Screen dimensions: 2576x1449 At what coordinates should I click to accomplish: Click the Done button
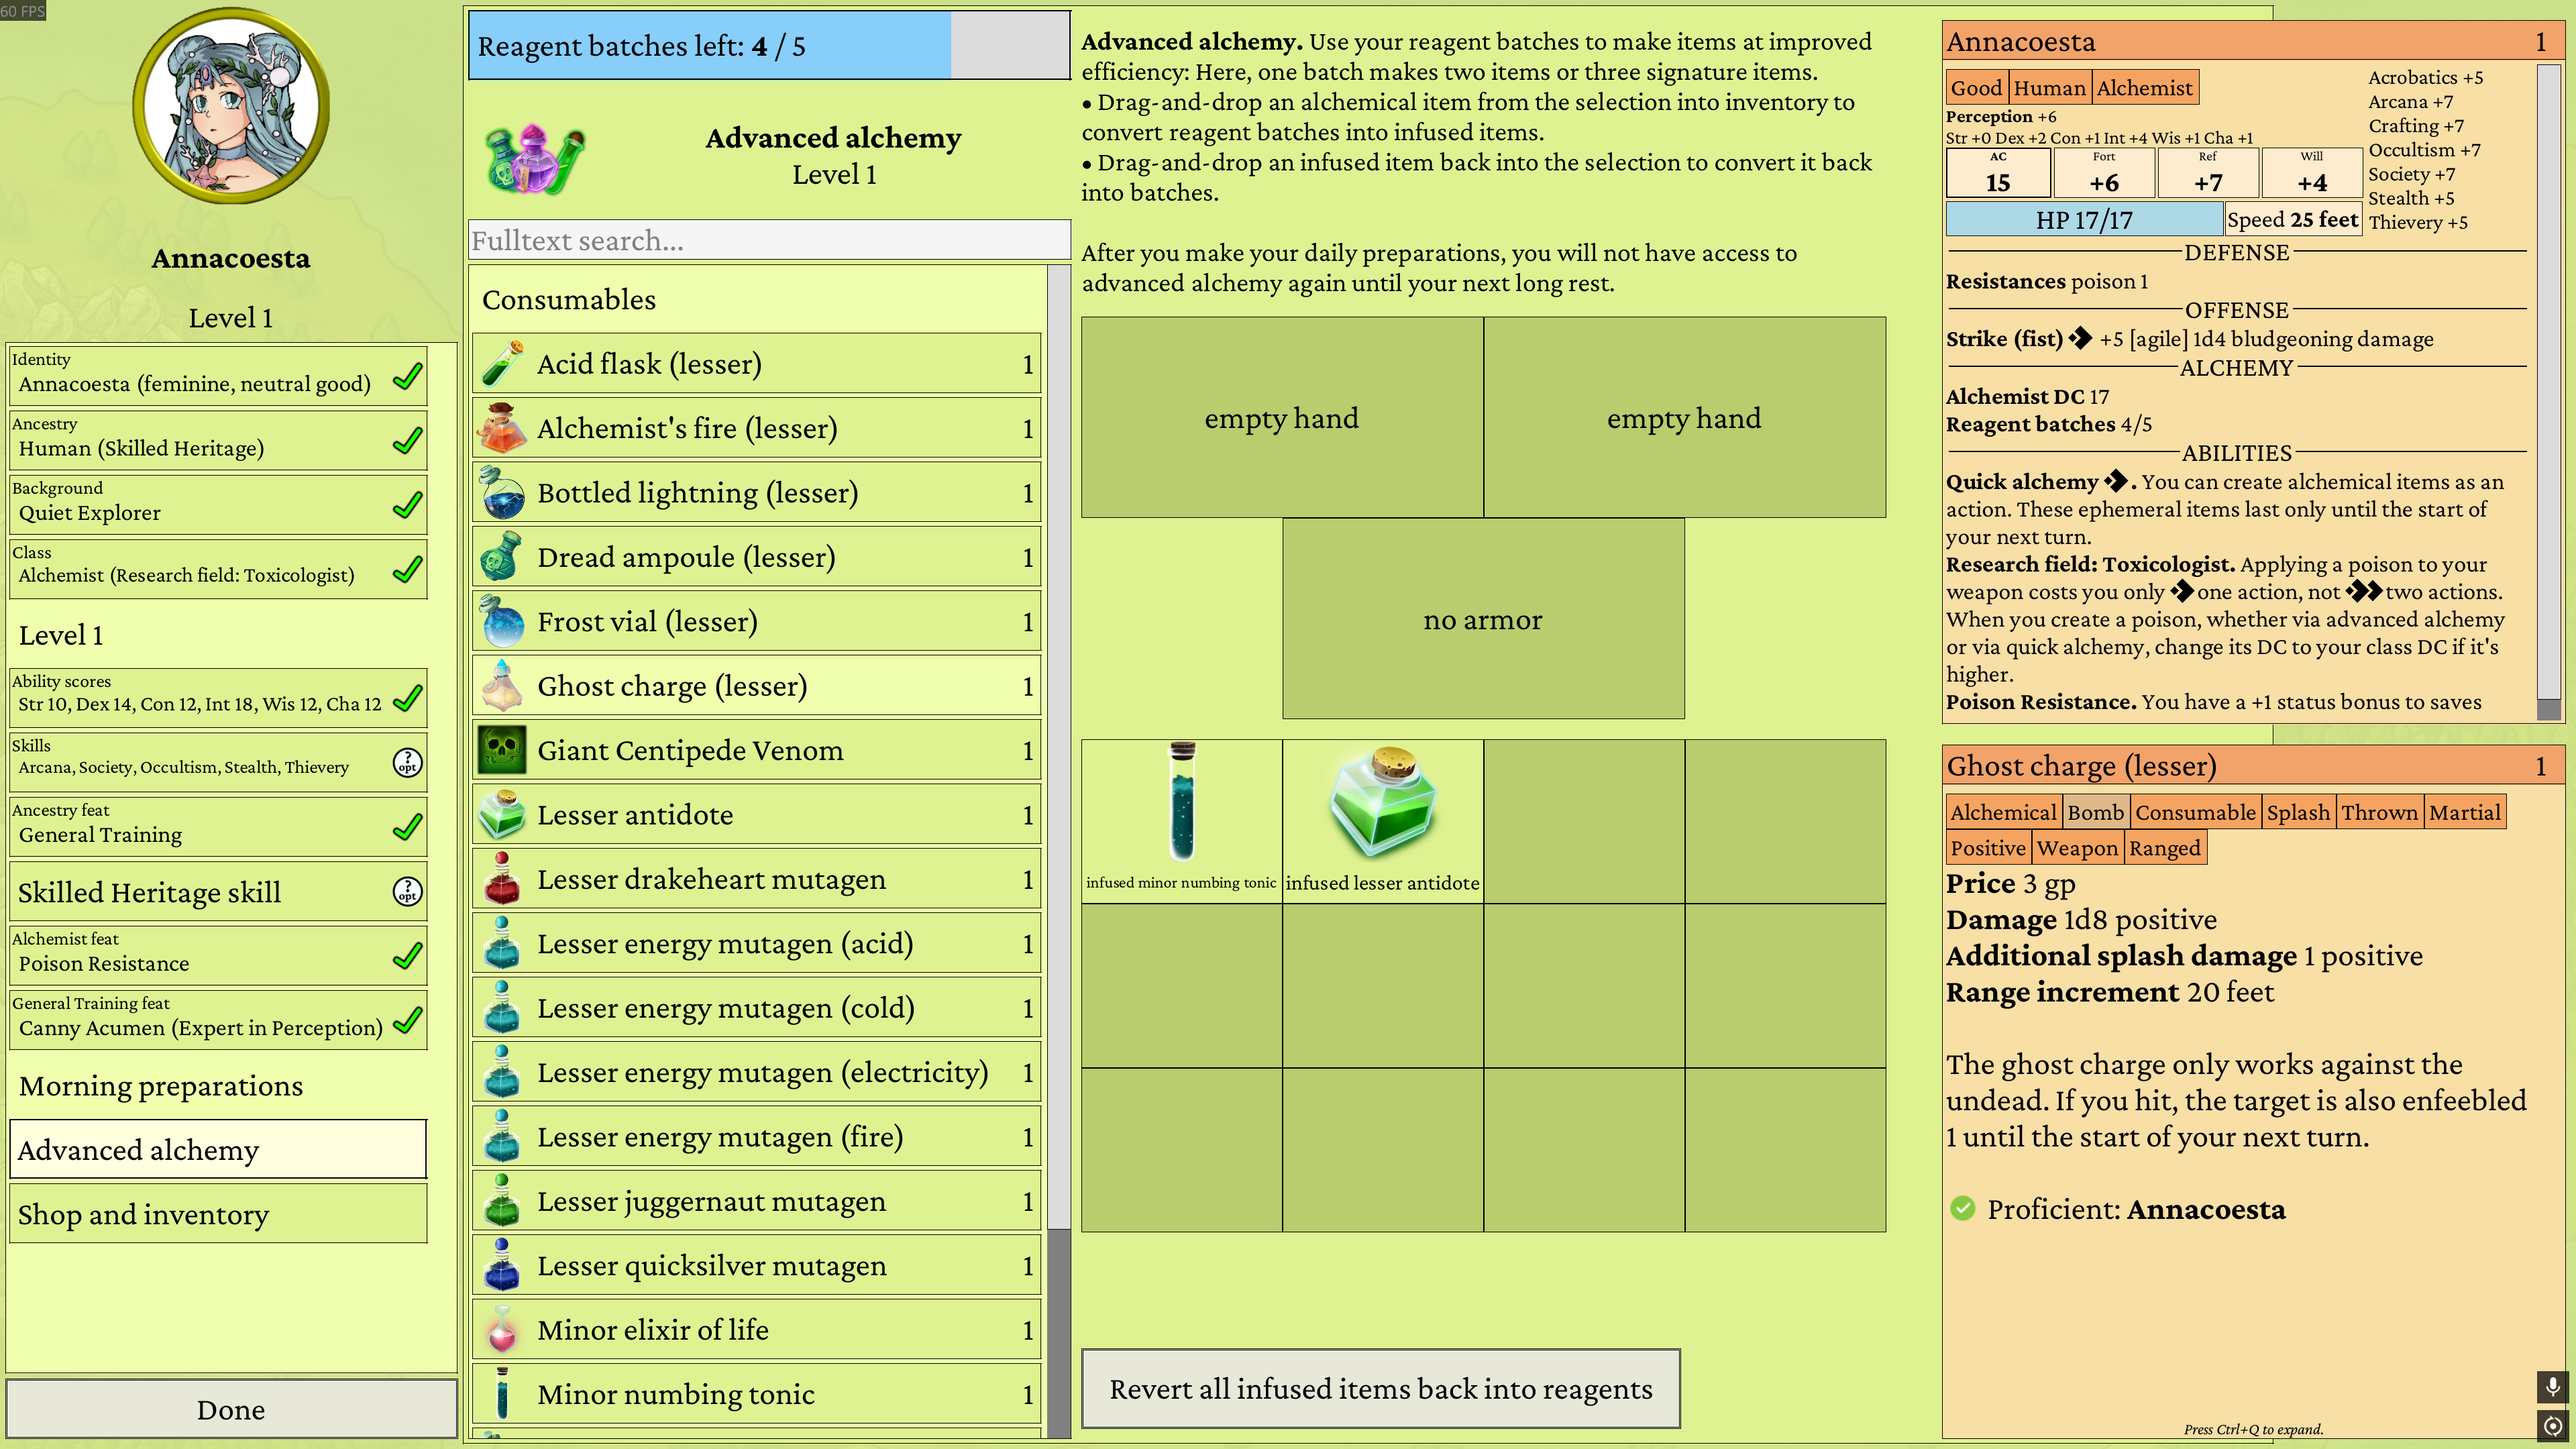(231, 1410)
